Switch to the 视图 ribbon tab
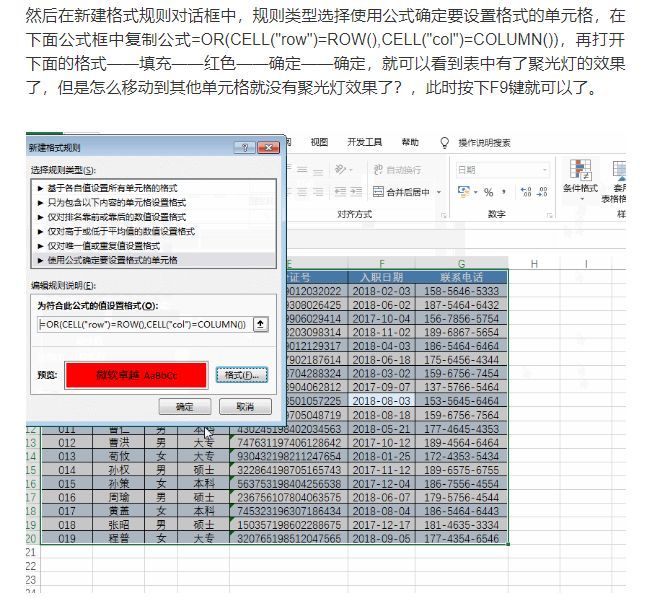 (x=319, y=142)
